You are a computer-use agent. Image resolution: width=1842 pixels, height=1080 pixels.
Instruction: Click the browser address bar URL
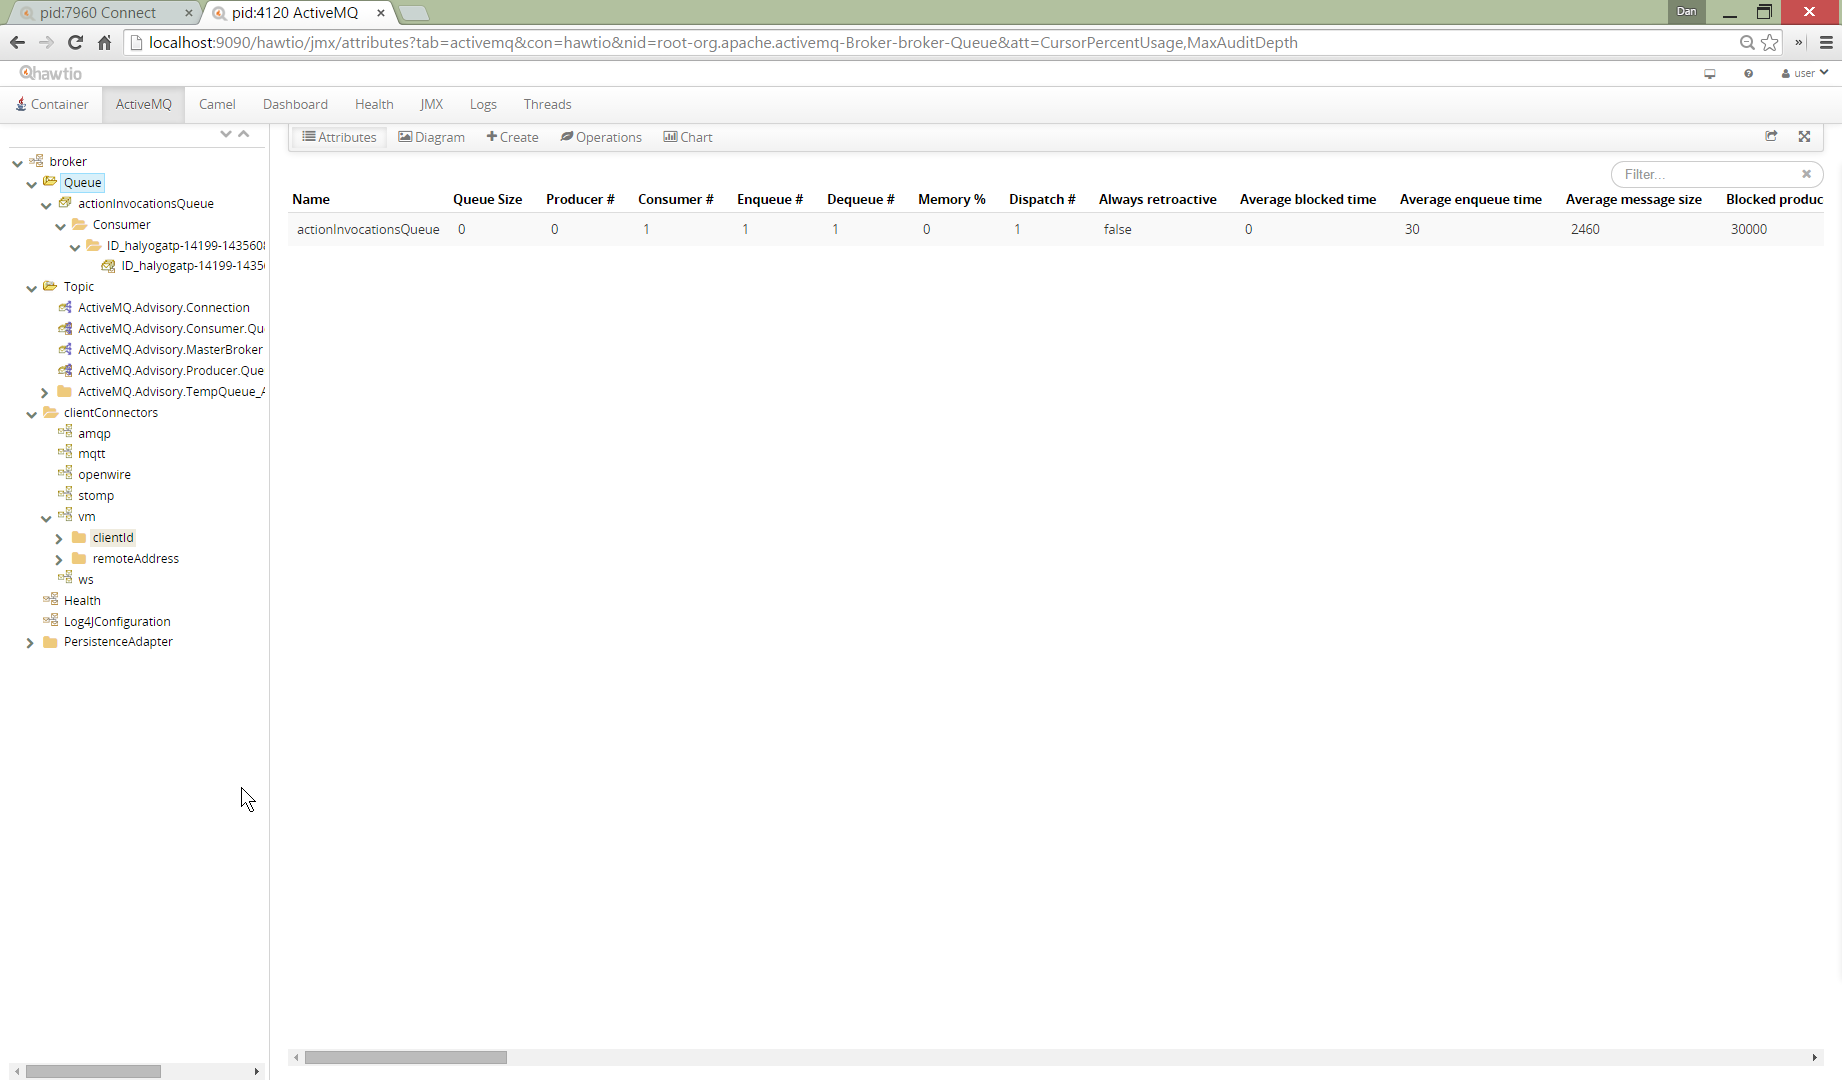click(x=722, y=42)
